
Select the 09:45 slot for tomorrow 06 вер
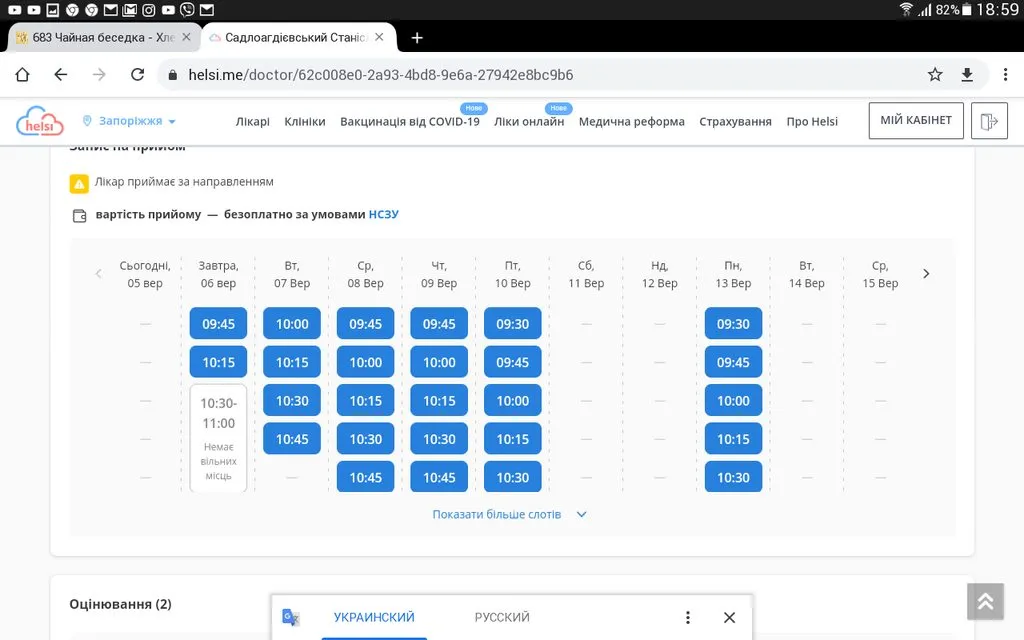point(218,324)
